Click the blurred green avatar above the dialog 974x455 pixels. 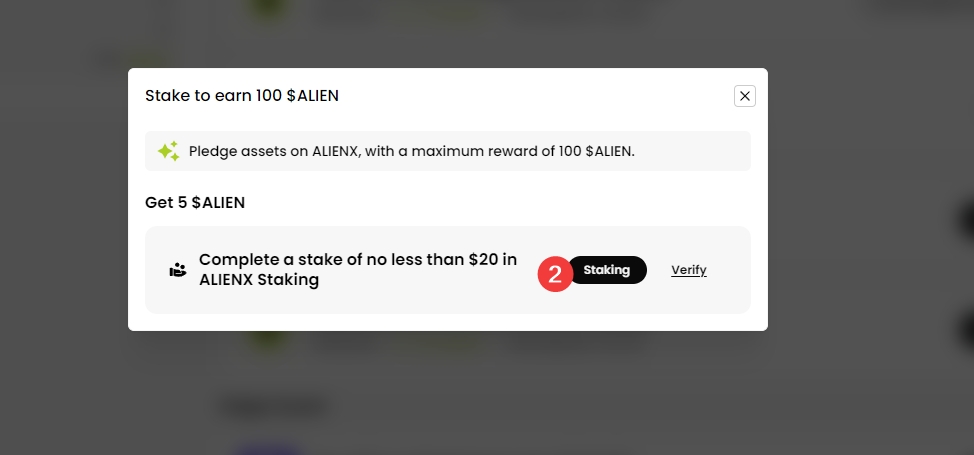[x=268, y=10]
